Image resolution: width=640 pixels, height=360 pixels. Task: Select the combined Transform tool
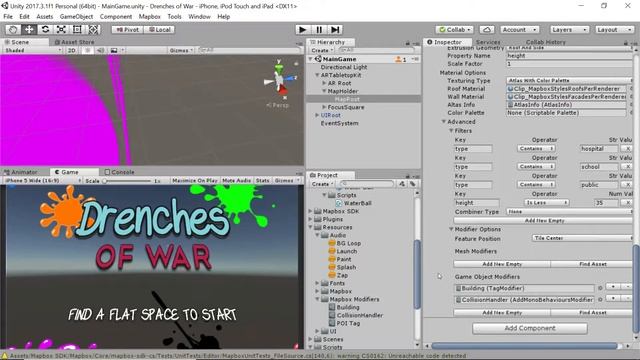click(x=93, y=29)
